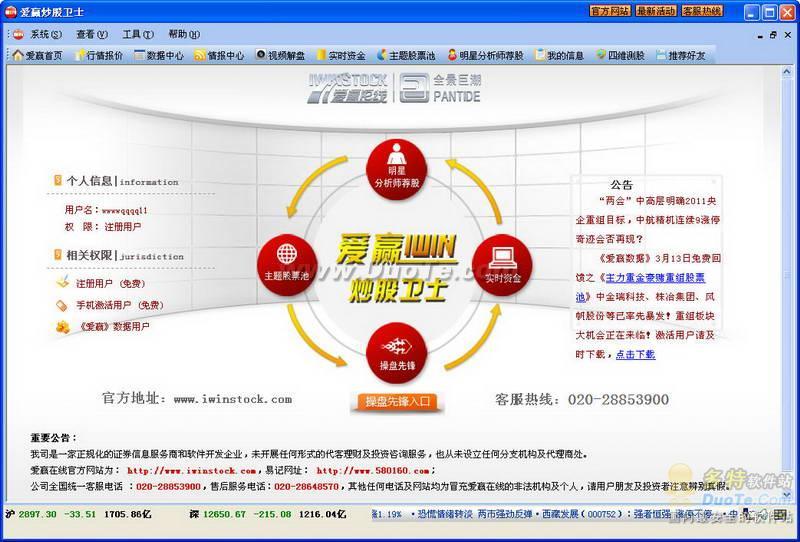Image resolution: width=800 pixels, height=542 pixels.
Task: Open 实时资金 toolbar item
Action: pos(341,56)
